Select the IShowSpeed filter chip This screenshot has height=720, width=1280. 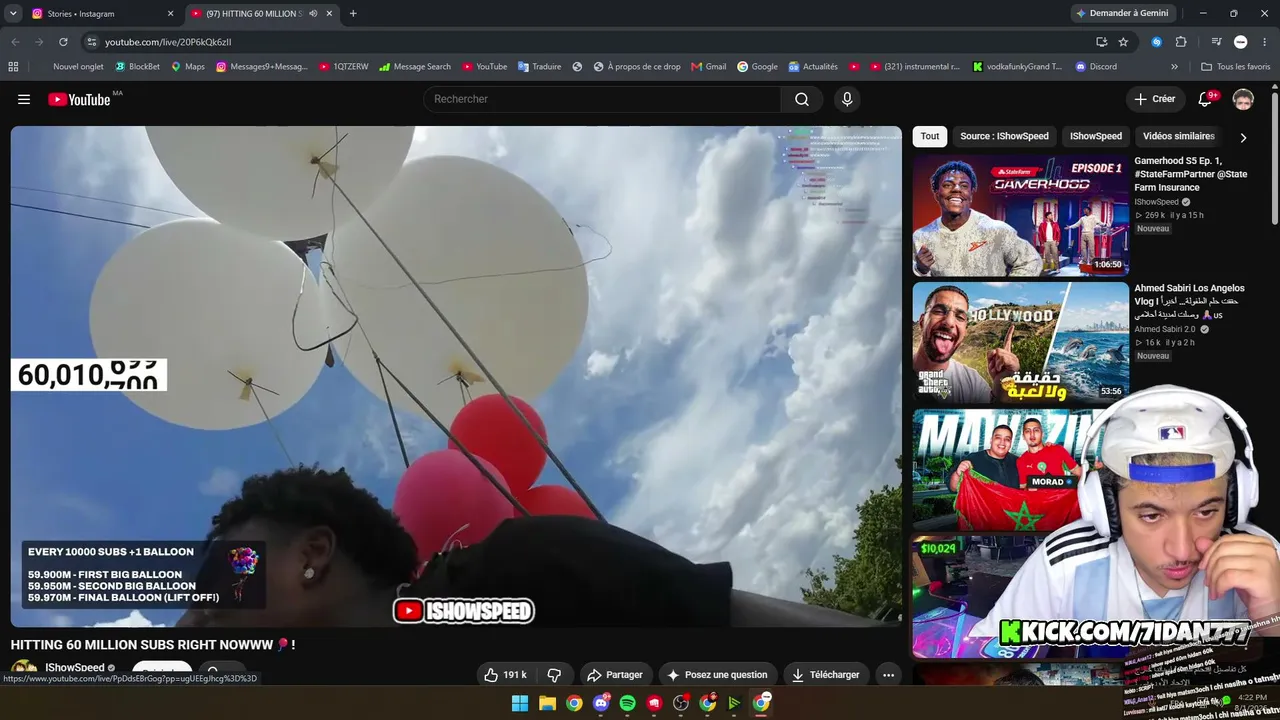1096,136
